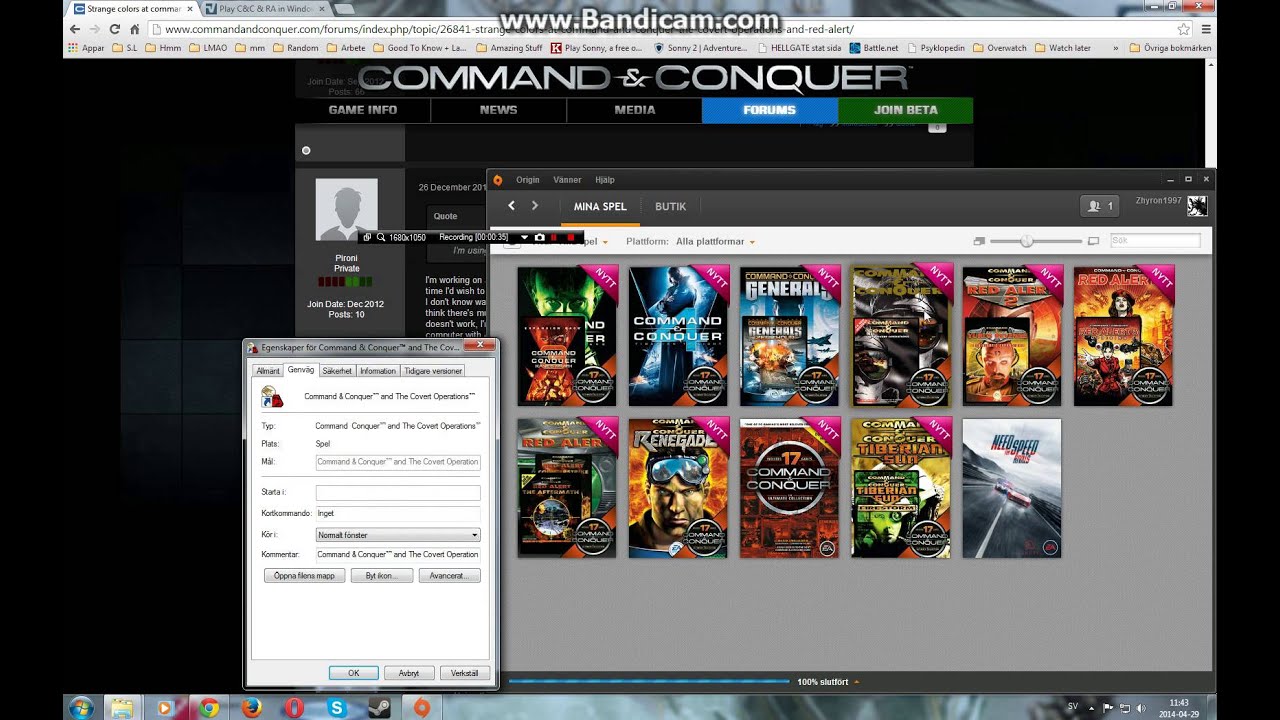Open GAME INFO on the Command & Conquer site
The width and height of the screenshot is (1280, 720).
(x=363, y=110)
